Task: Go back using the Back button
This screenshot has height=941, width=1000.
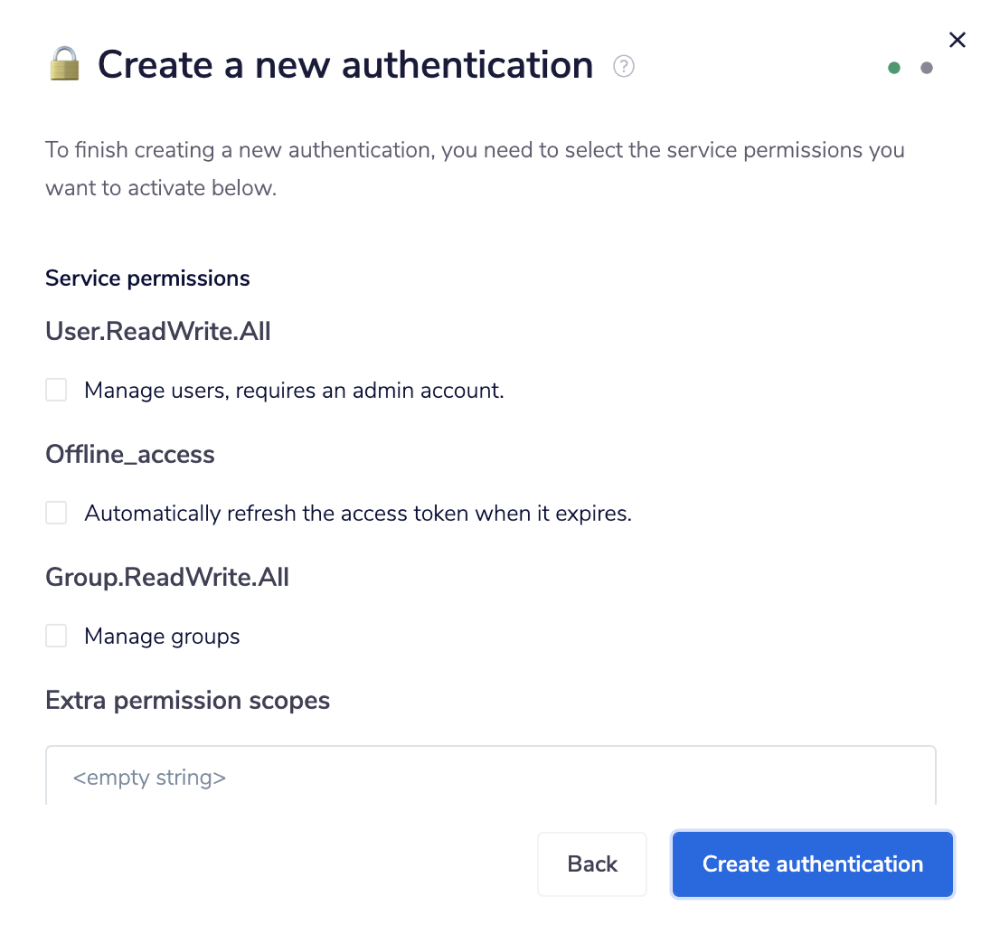Action: [x=592, y=864]
